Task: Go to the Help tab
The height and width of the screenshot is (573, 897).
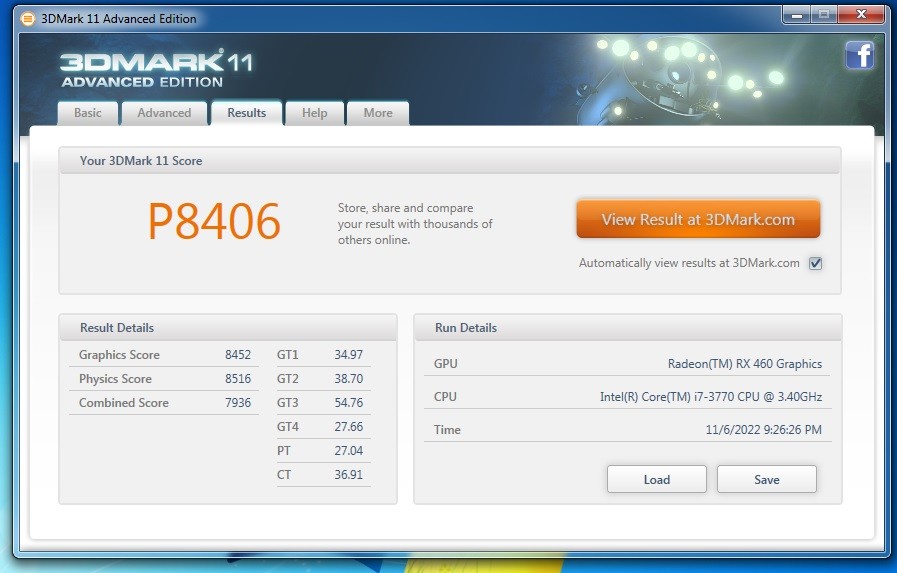Action: click(315, 113)
